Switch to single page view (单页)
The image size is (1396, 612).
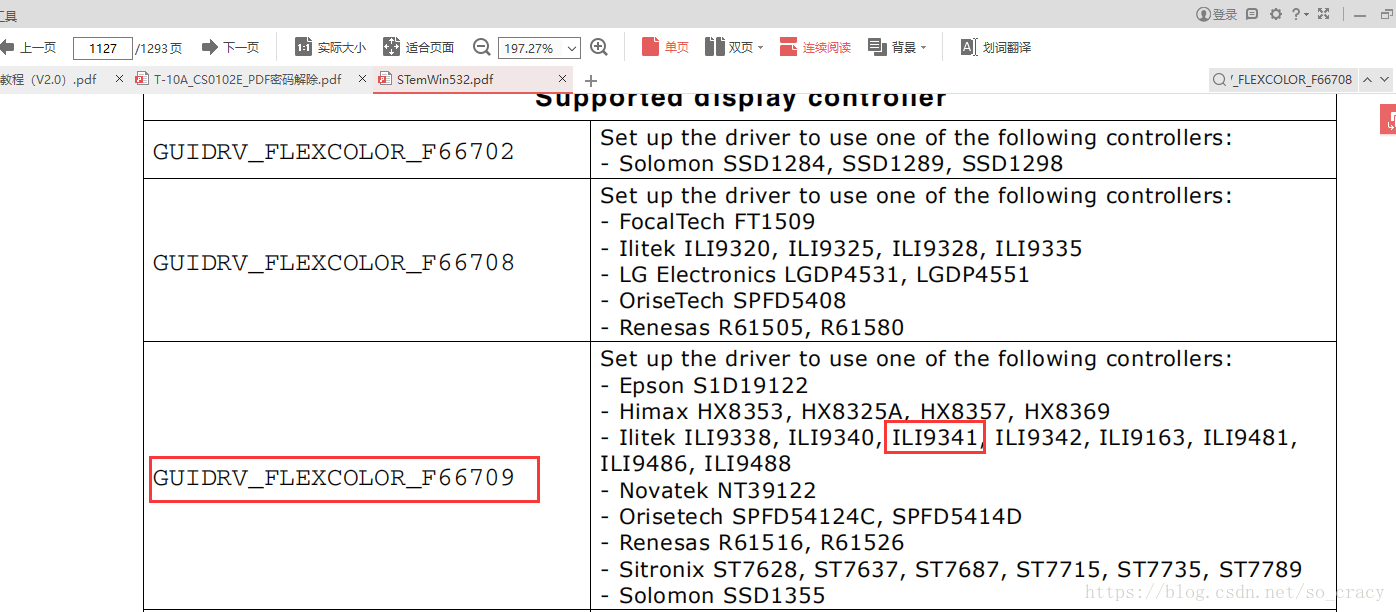(666, 47)
